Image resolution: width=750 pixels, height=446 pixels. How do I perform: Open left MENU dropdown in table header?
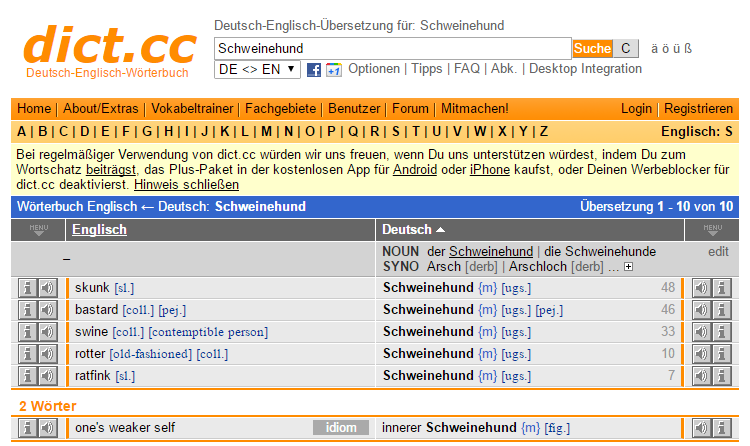coord(39,230)
